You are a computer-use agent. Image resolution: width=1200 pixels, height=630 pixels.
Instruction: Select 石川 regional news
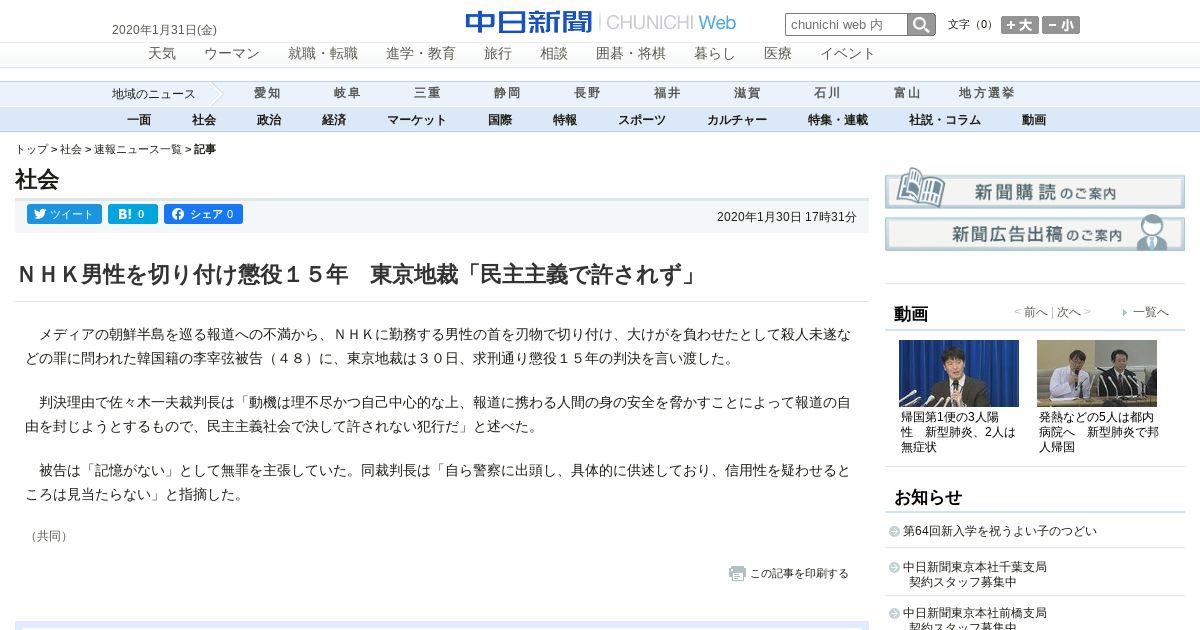click(827, 93)
